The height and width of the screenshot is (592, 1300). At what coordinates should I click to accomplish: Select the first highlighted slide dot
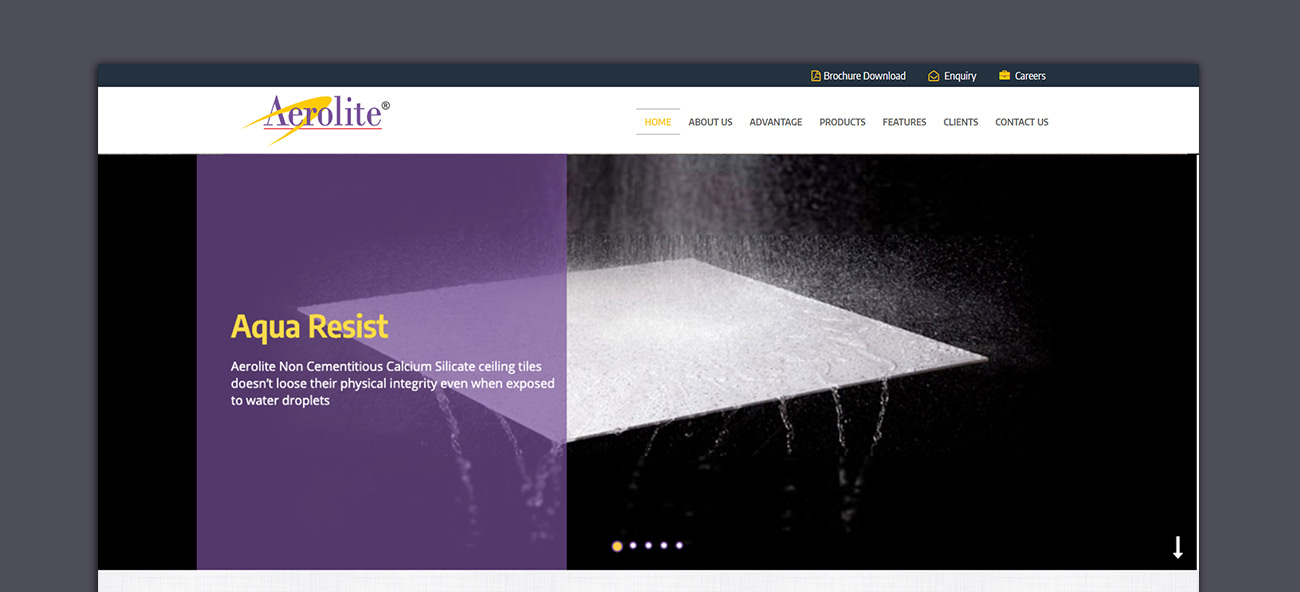(x=617, y=546)
